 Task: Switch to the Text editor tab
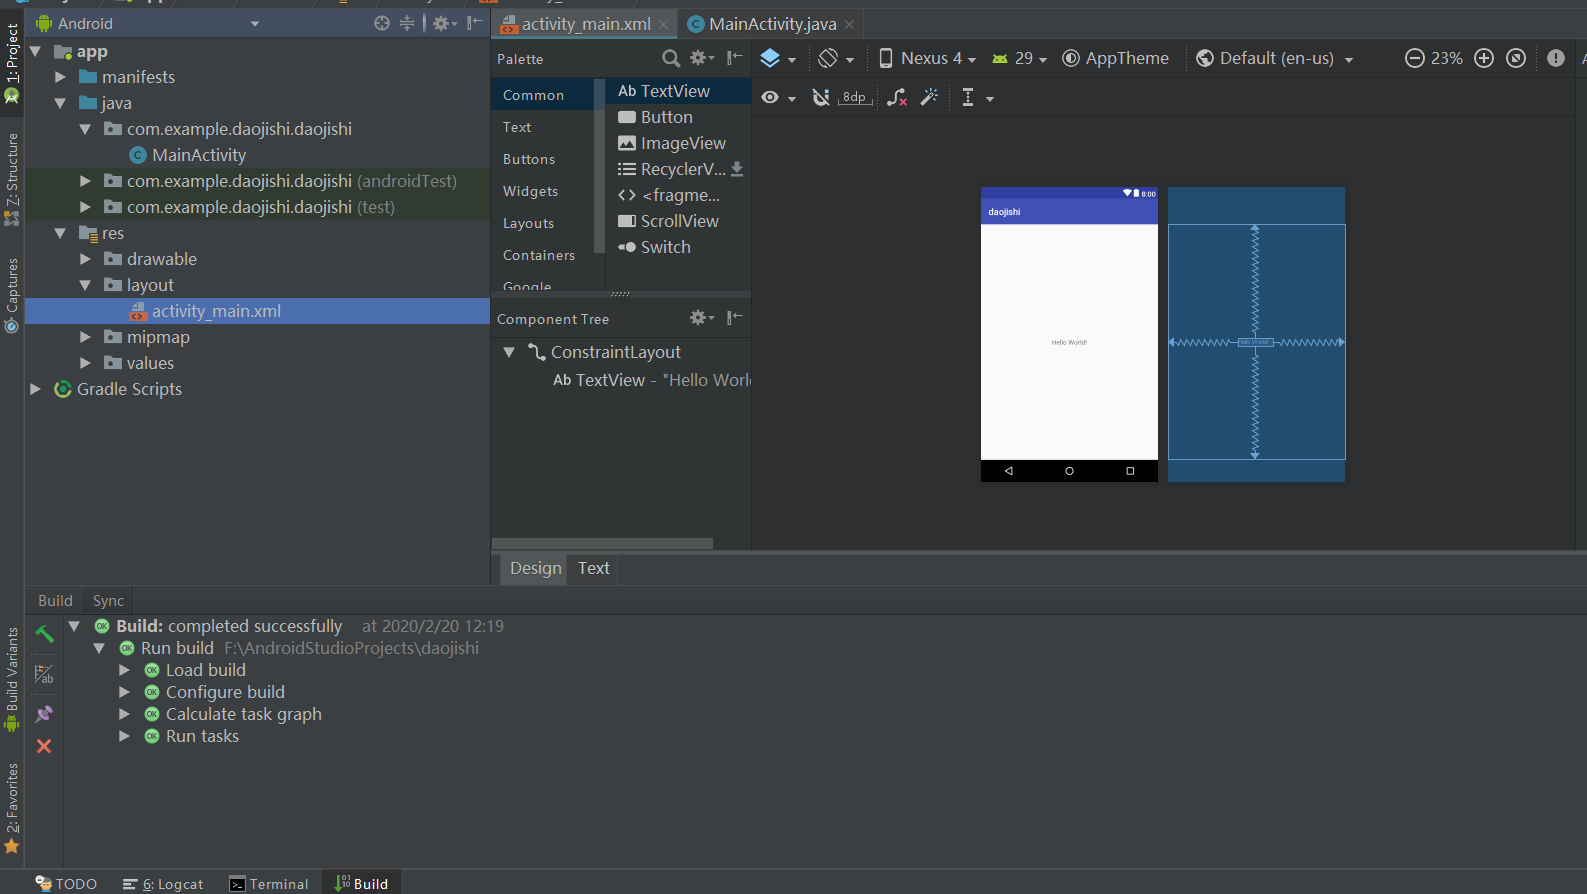point(593,568)
